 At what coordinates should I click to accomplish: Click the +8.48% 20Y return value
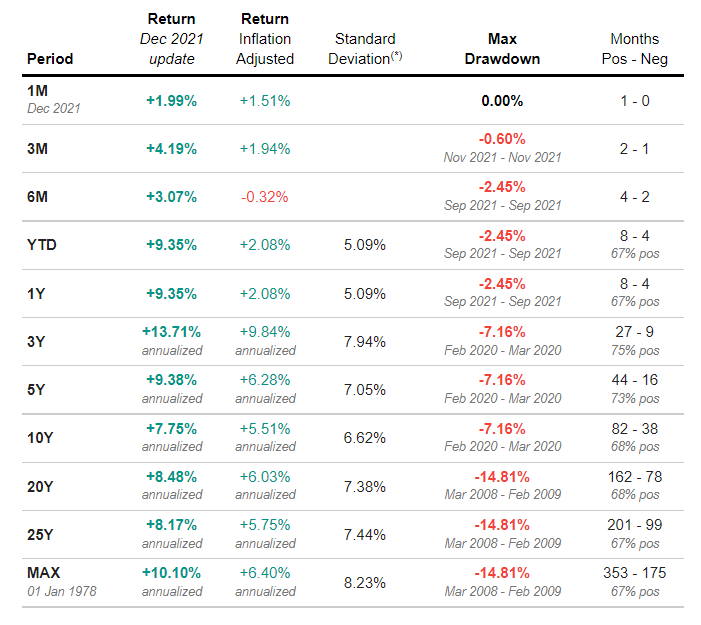tap(171, 476)
